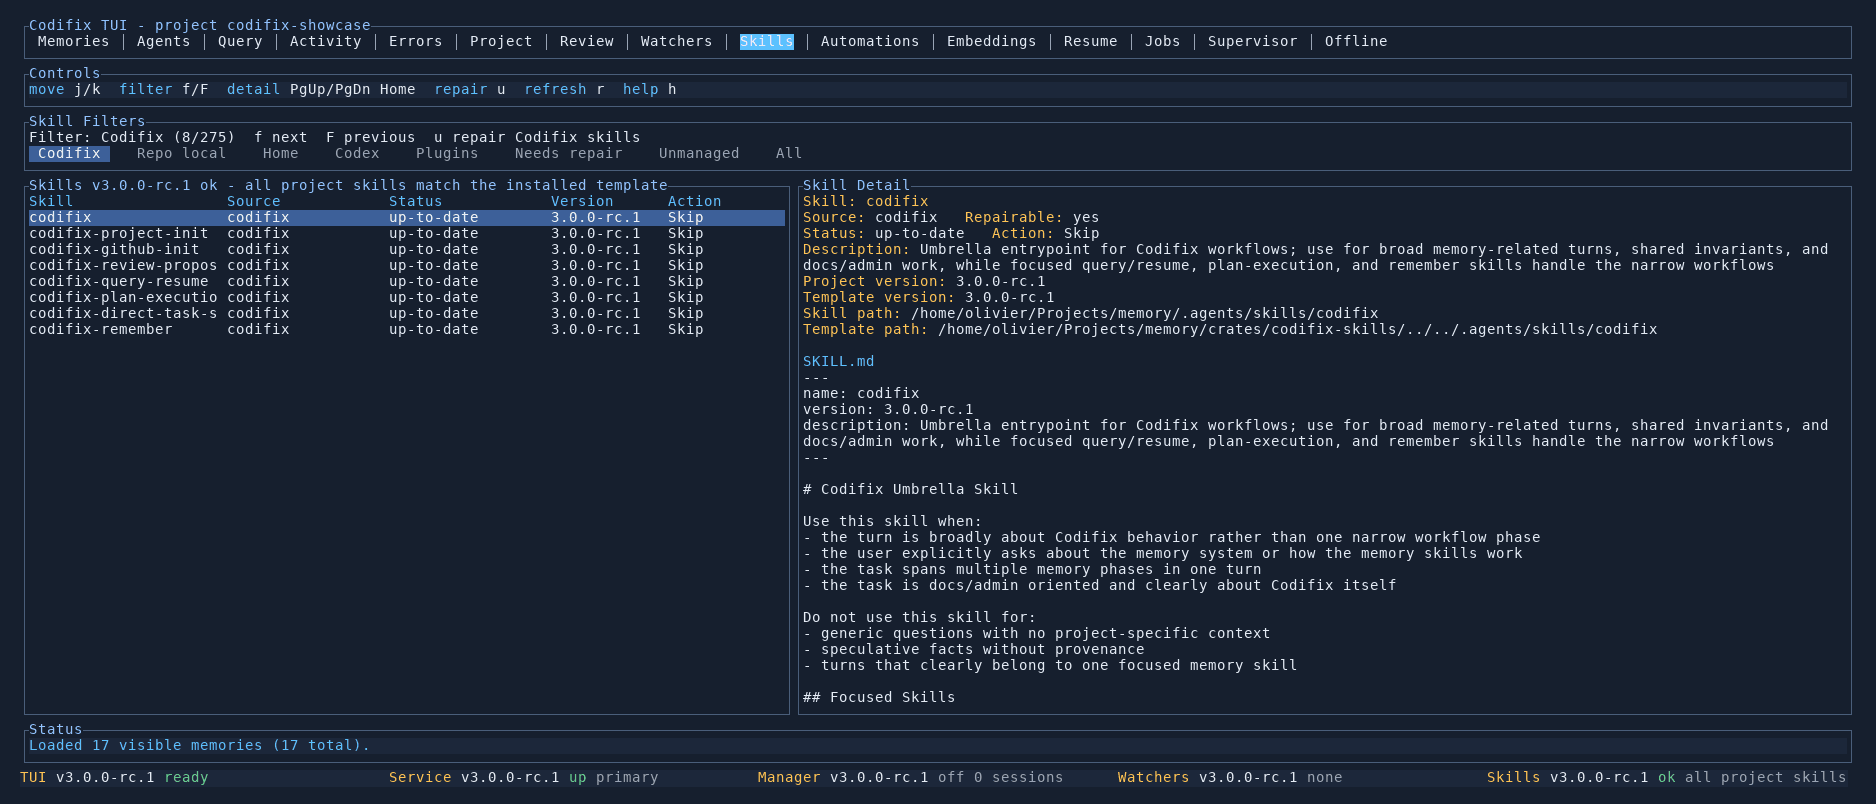Open the Agents tab
This screenshot has width=1876, height=804.
coord(163,41)
